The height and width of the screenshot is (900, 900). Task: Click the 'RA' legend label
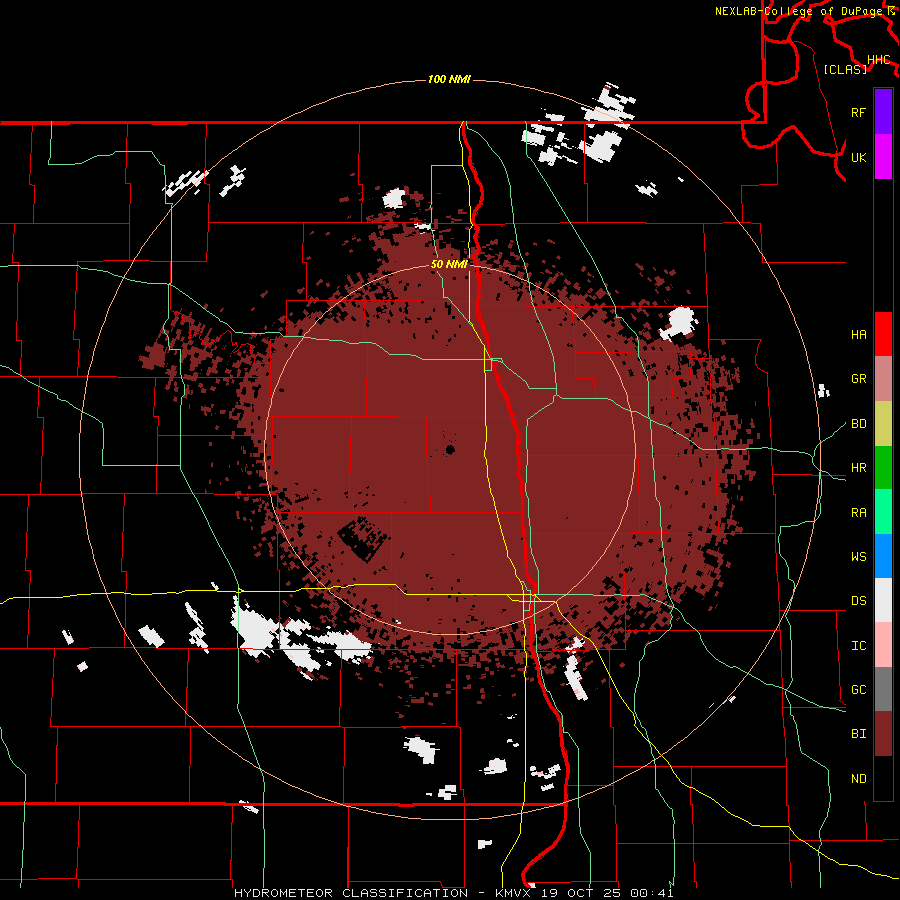click(858, 513)
